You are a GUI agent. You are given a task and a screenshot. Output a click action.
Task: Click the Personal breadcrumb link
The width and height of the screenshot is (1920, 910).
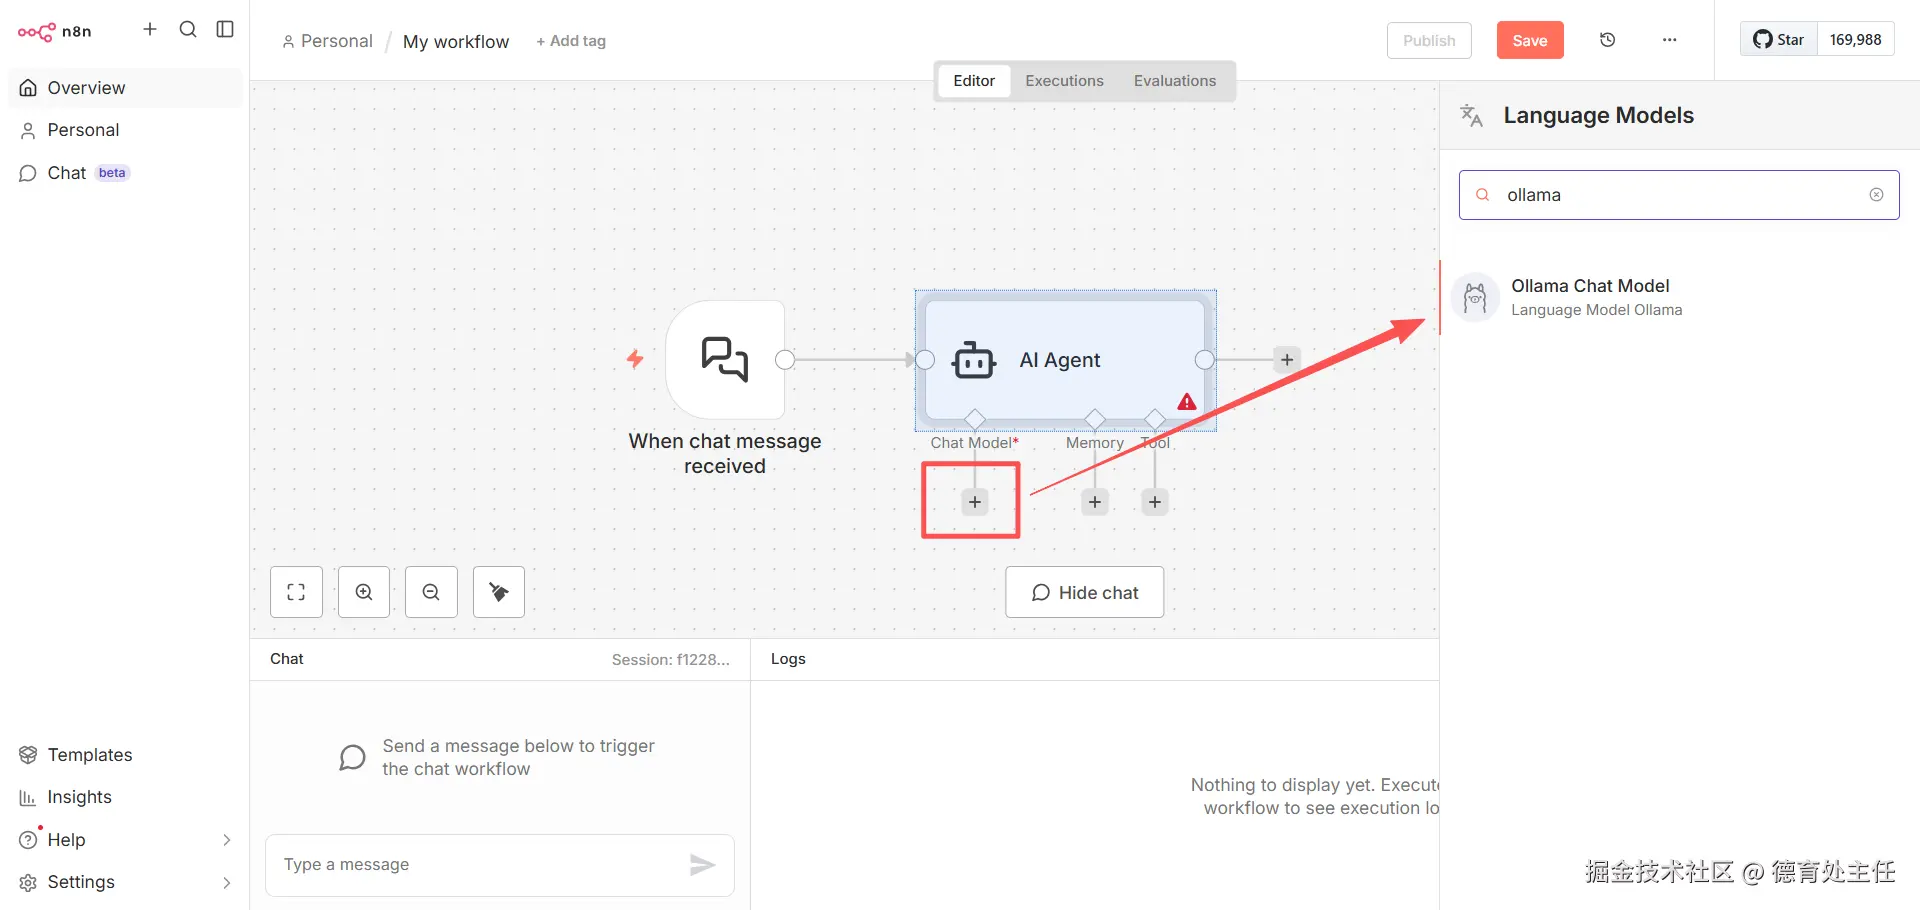pos(327,41)
